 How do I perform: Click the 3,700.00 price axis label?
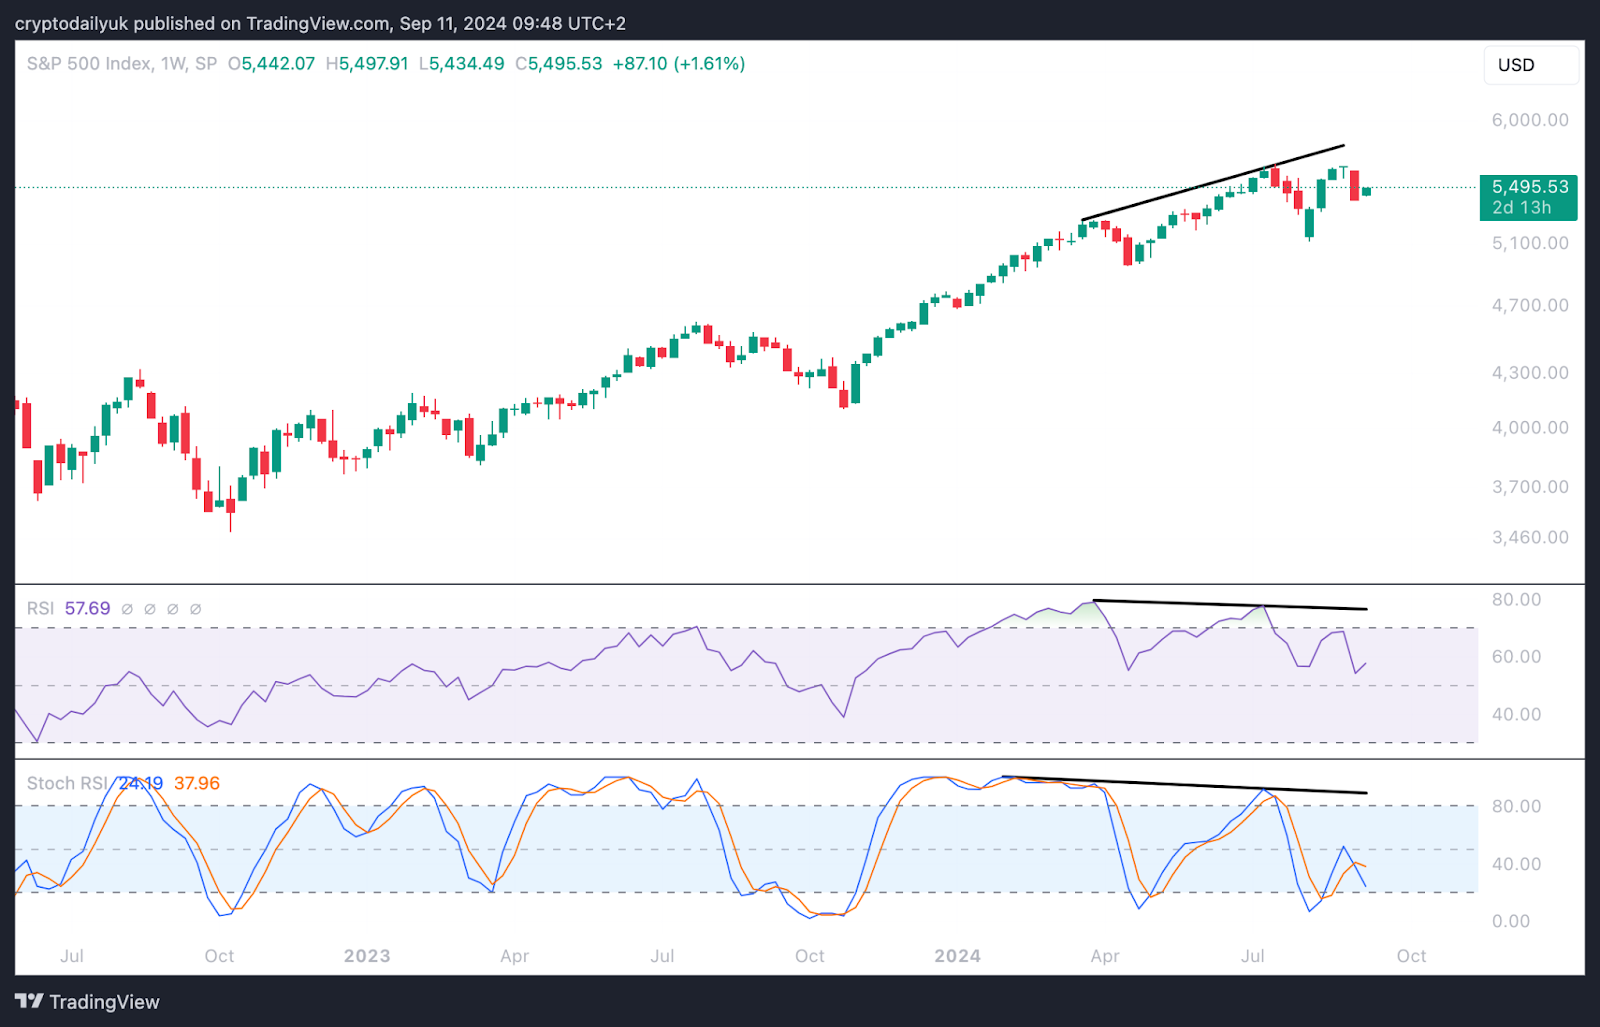click(x=1530, y=487)
